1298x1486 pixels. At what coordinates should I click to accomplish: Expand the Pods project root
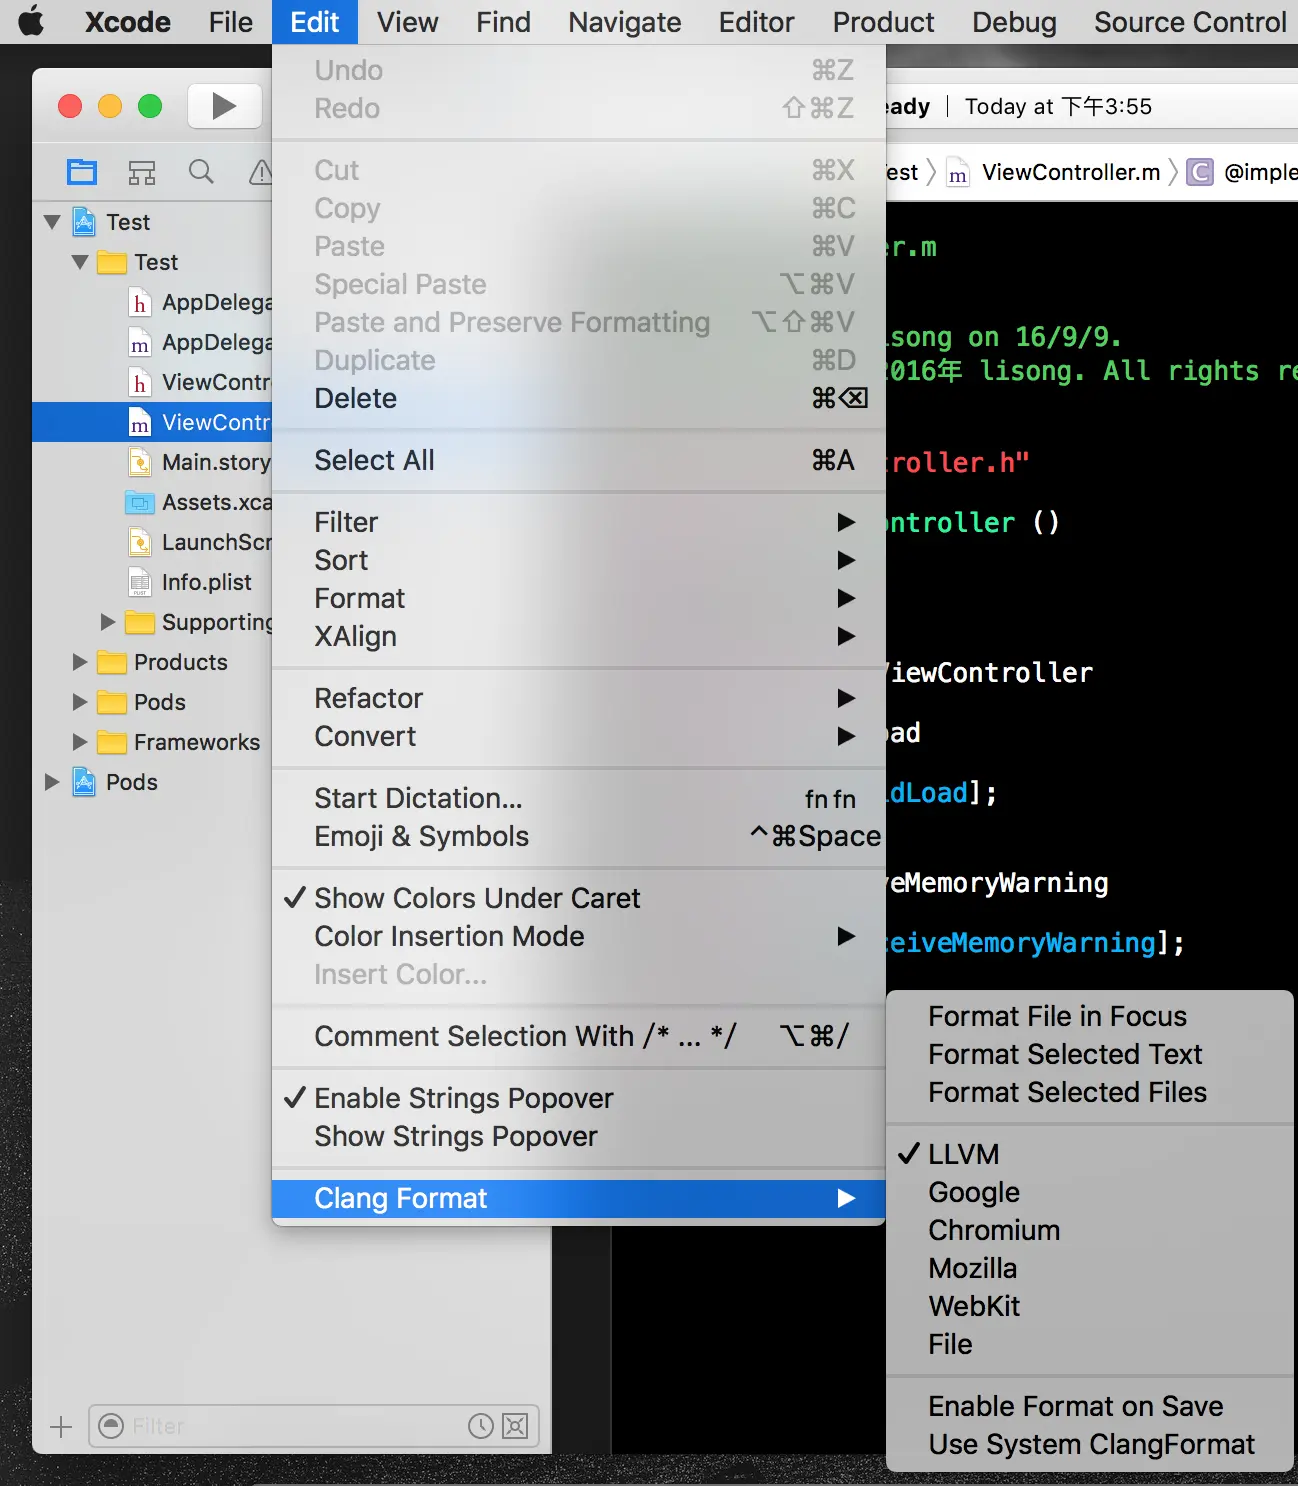[52, 782]
